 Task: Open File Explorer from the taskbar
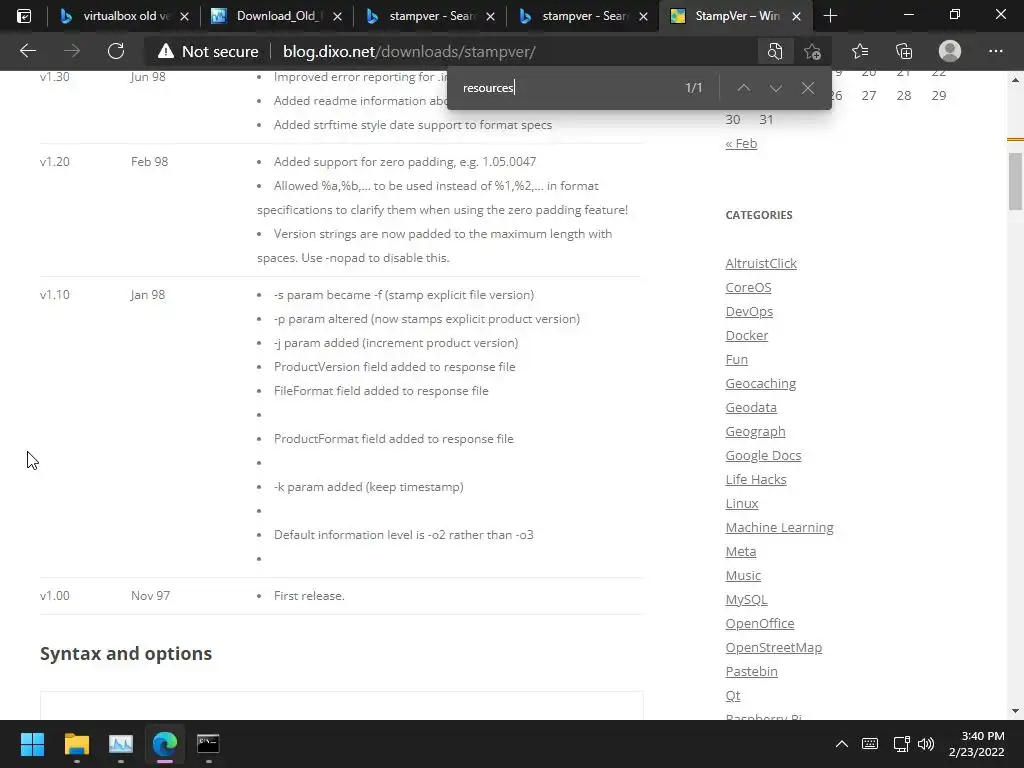(76, 744)
